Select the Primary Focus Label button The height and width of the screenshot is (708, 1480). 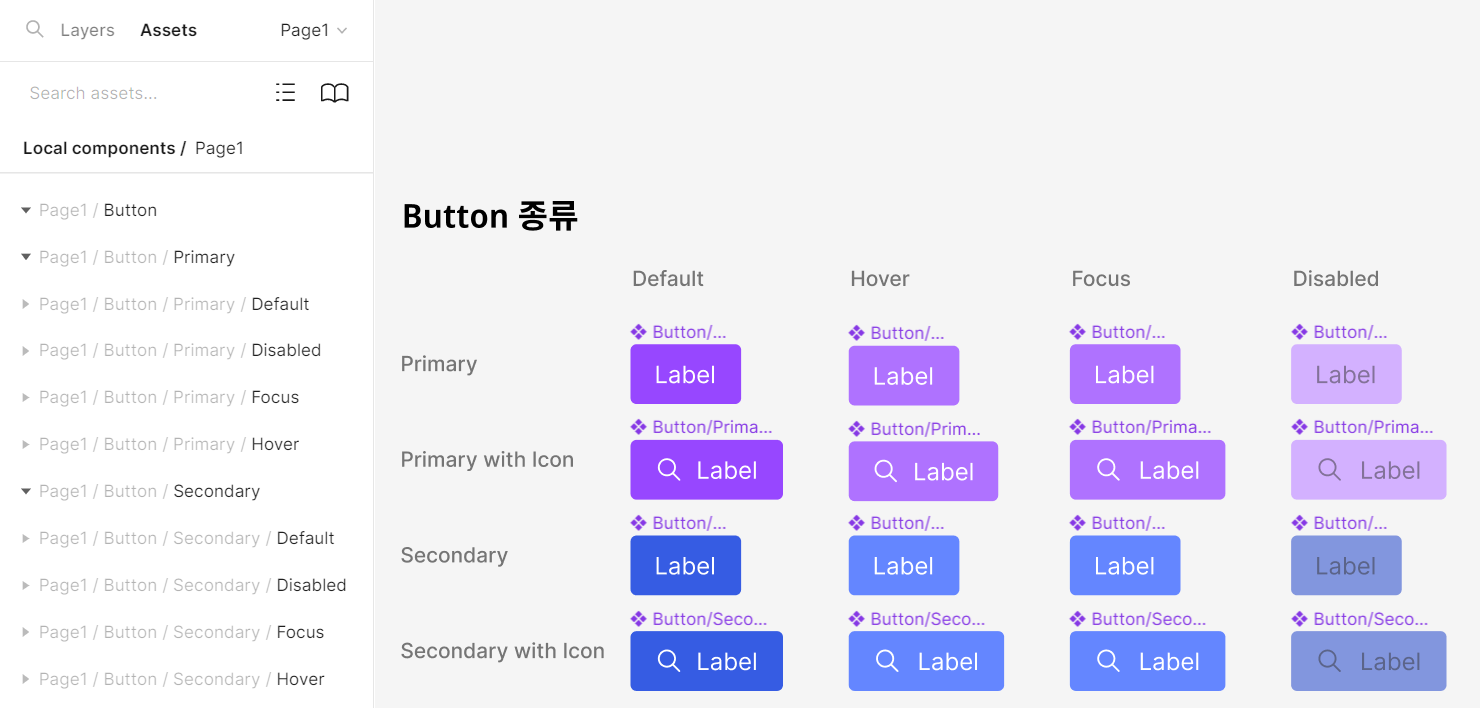(x=1125, y=374)
